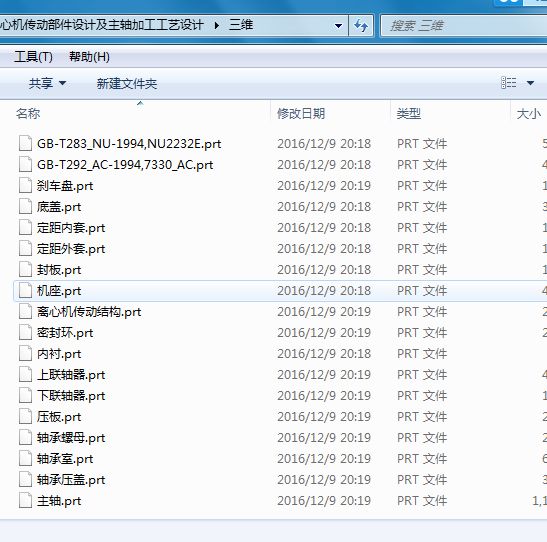Screen dimensions: 547x542
Task: Select file name GB-T283_NU-1994,NU2232E.prt
Action: (129, 144)
